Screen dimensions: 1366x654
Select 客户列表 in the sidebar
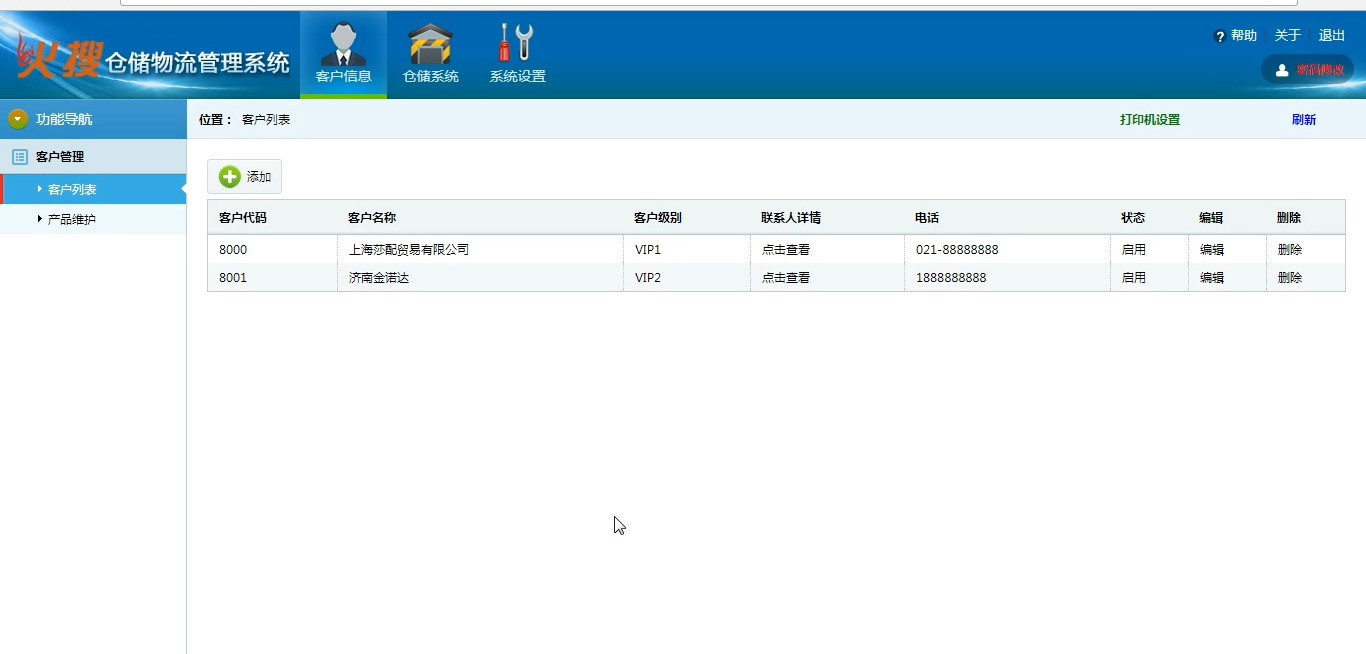72,189
